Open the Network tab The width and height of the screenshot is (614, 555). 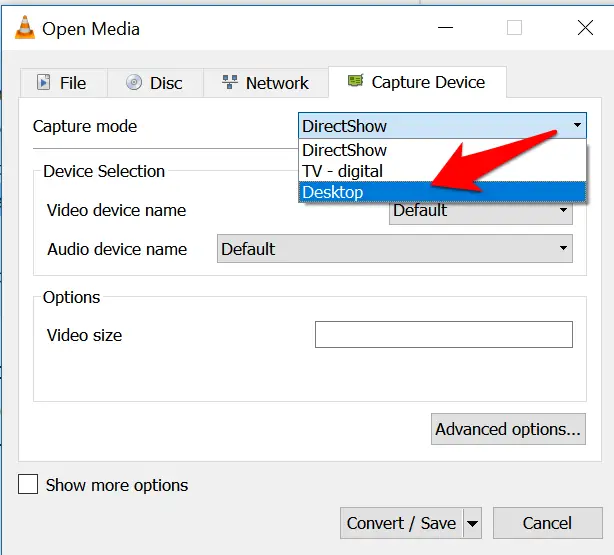coord(266,83)
